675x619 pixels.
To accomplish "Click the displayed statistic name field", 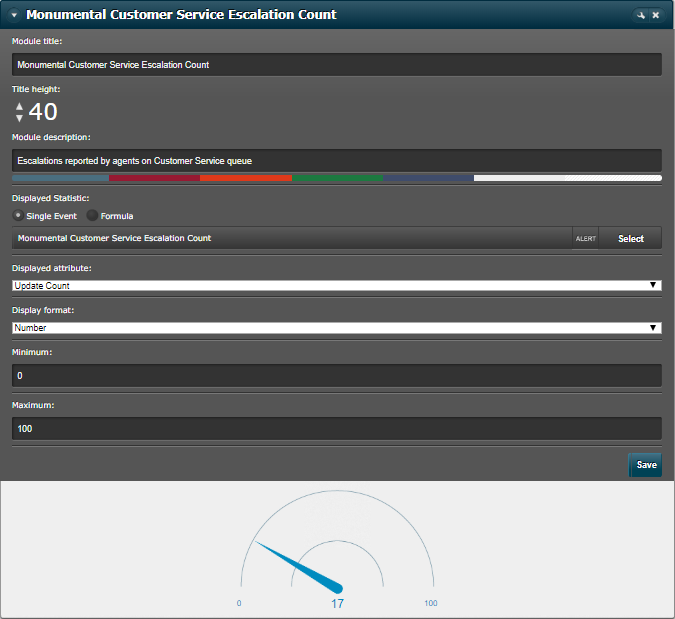I will point(292,238).
